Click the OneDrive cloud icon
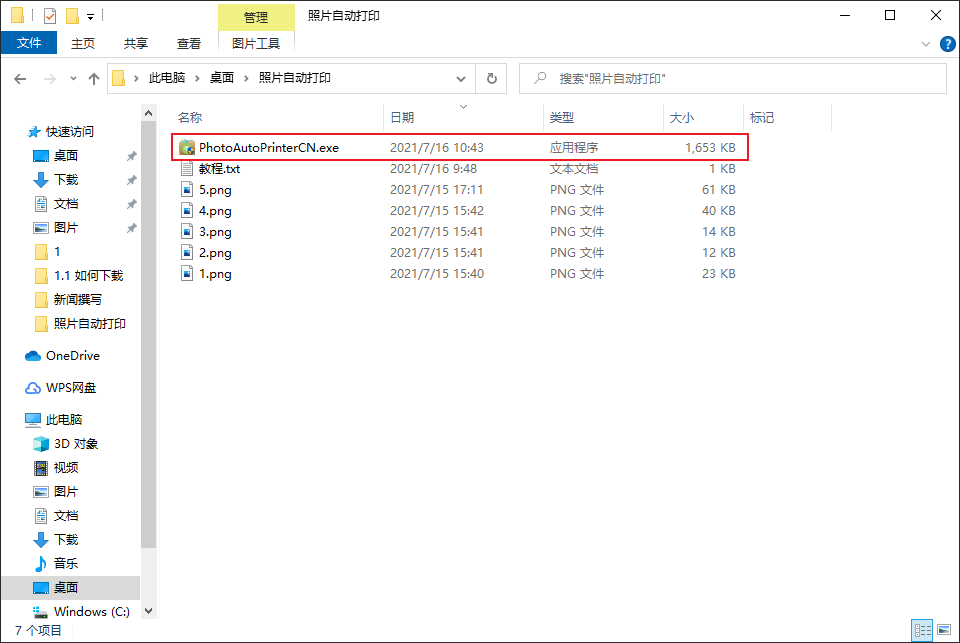Viewport: 960px width, 643px height. pos(33,356)
